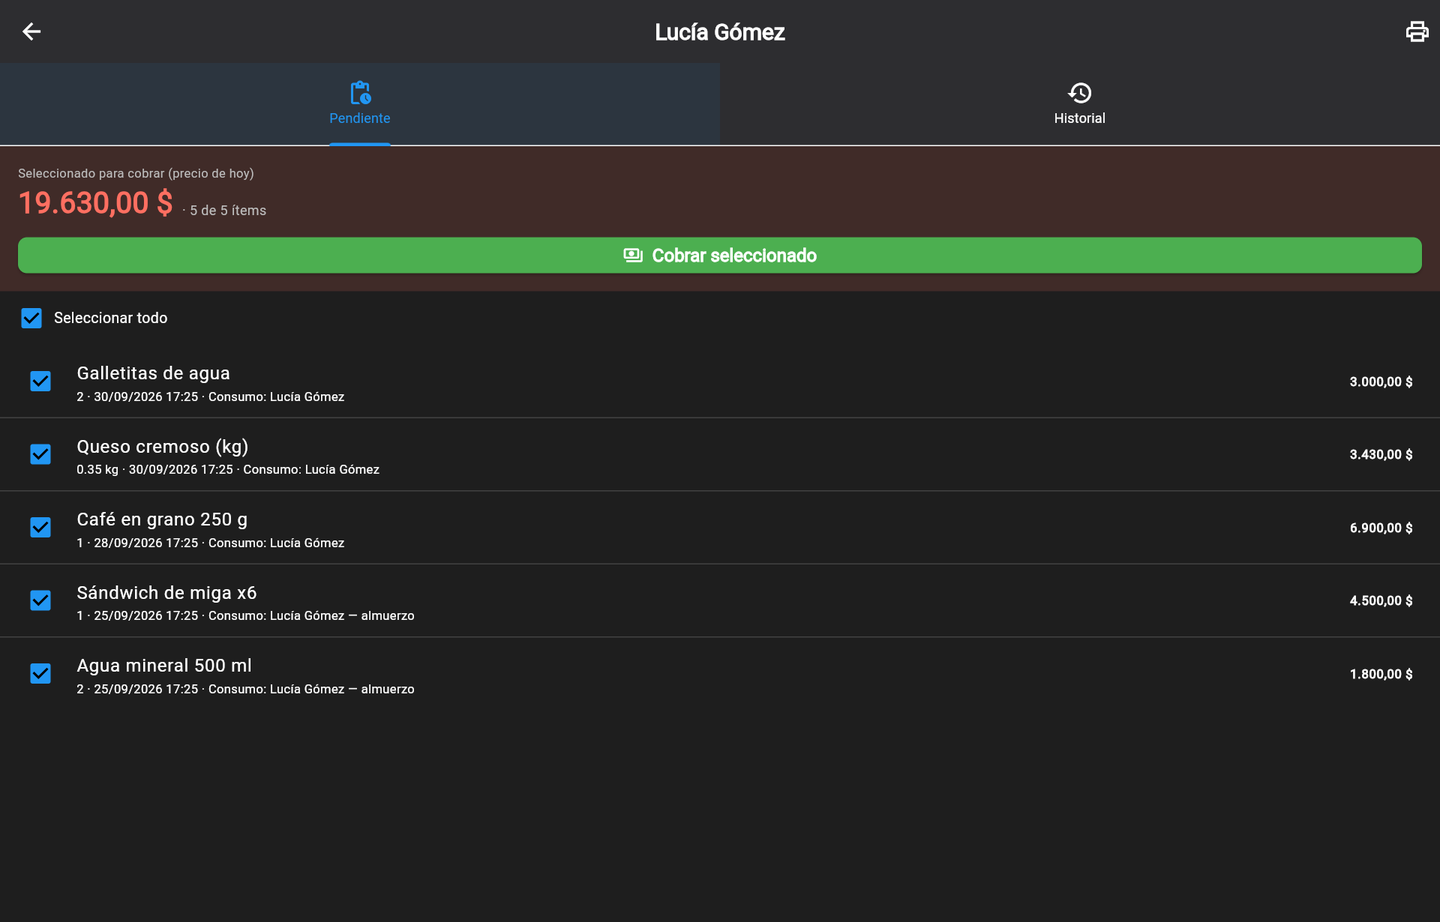Uncheck the Galletitas de agua checkbox
1440x922 pixels.
click(40, 381)
